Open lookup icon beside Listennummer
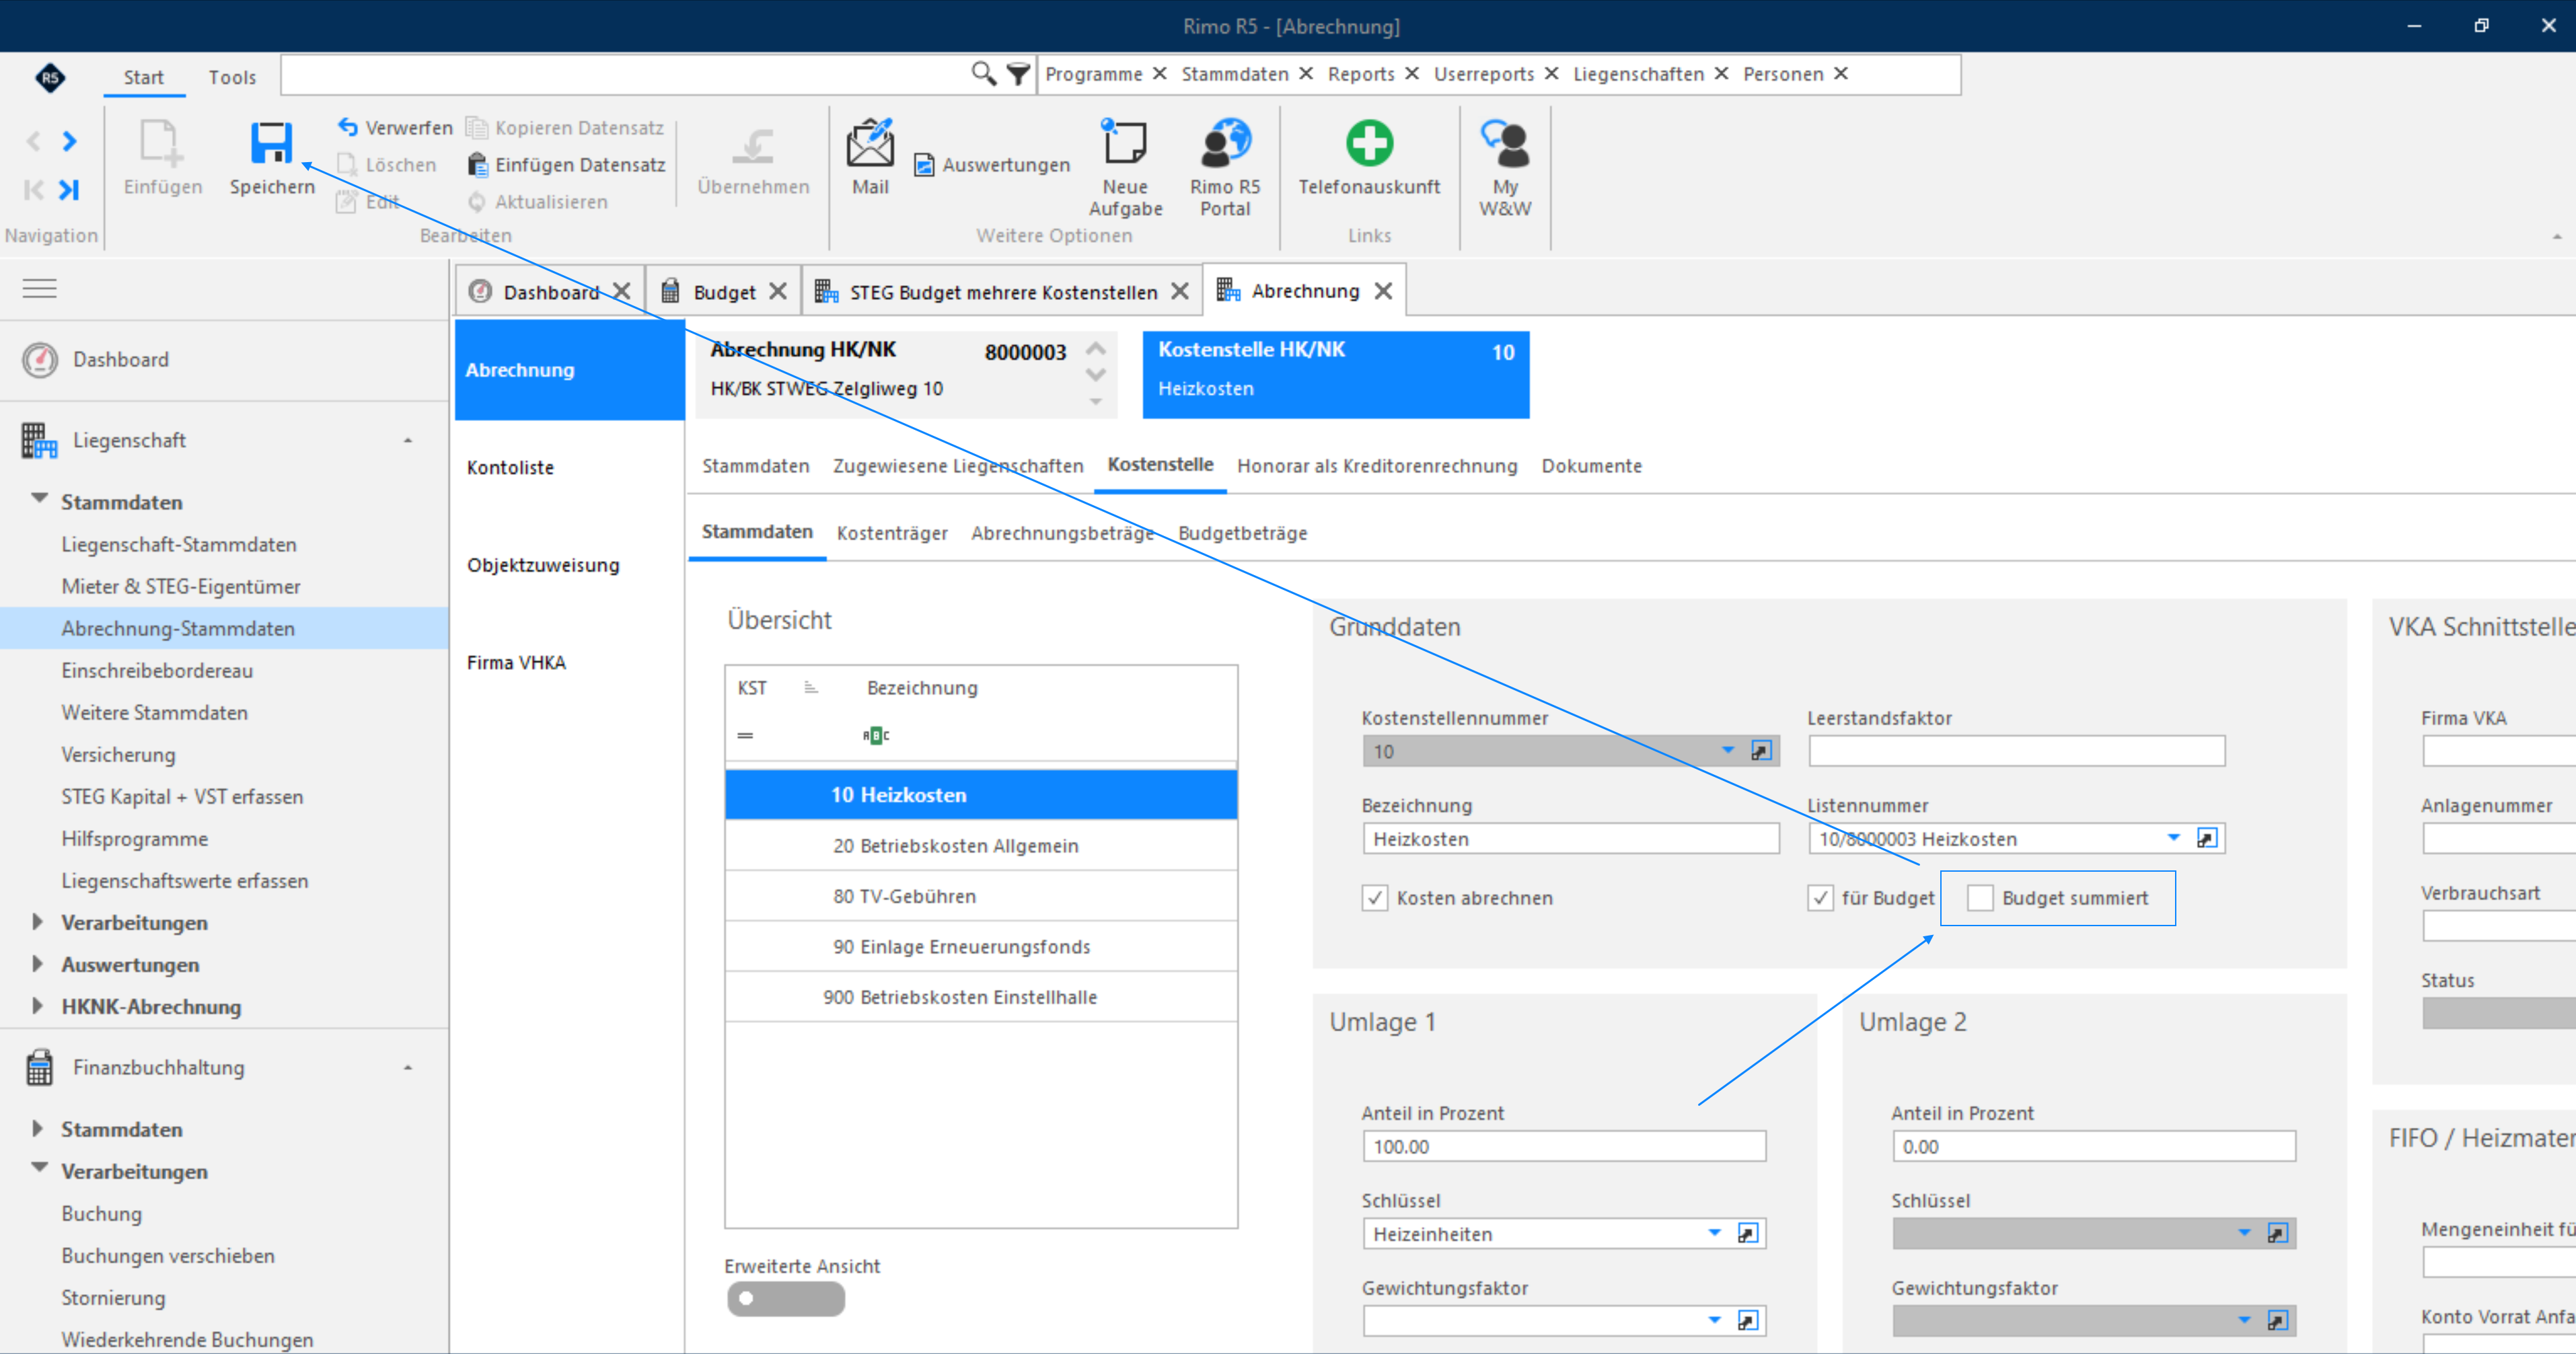The image size is (2576, 1354). tap(2207, 838)
